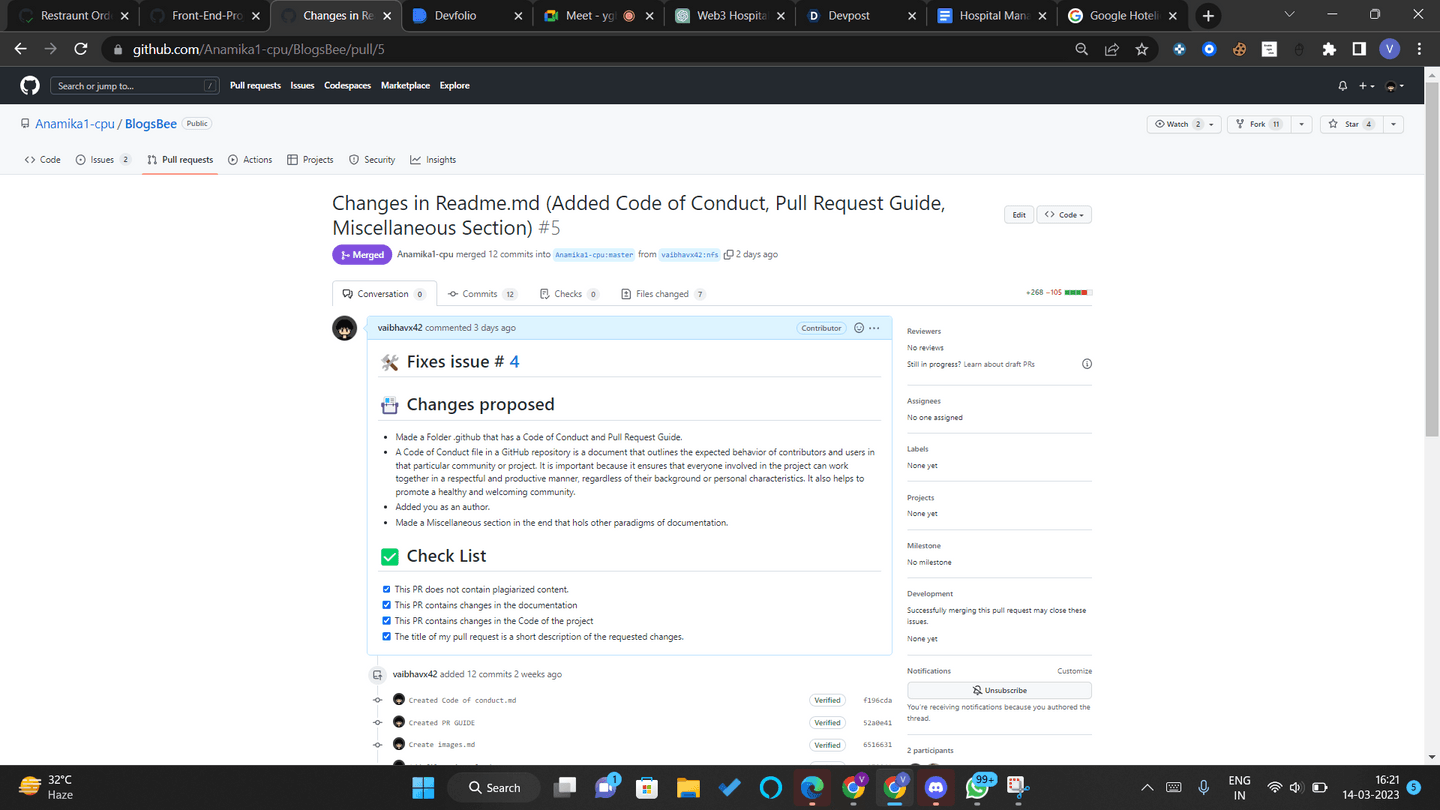Viewport: 1440px width, 810px height.
Task: Click the browser back arrow
Action: [x=21, y=49]
